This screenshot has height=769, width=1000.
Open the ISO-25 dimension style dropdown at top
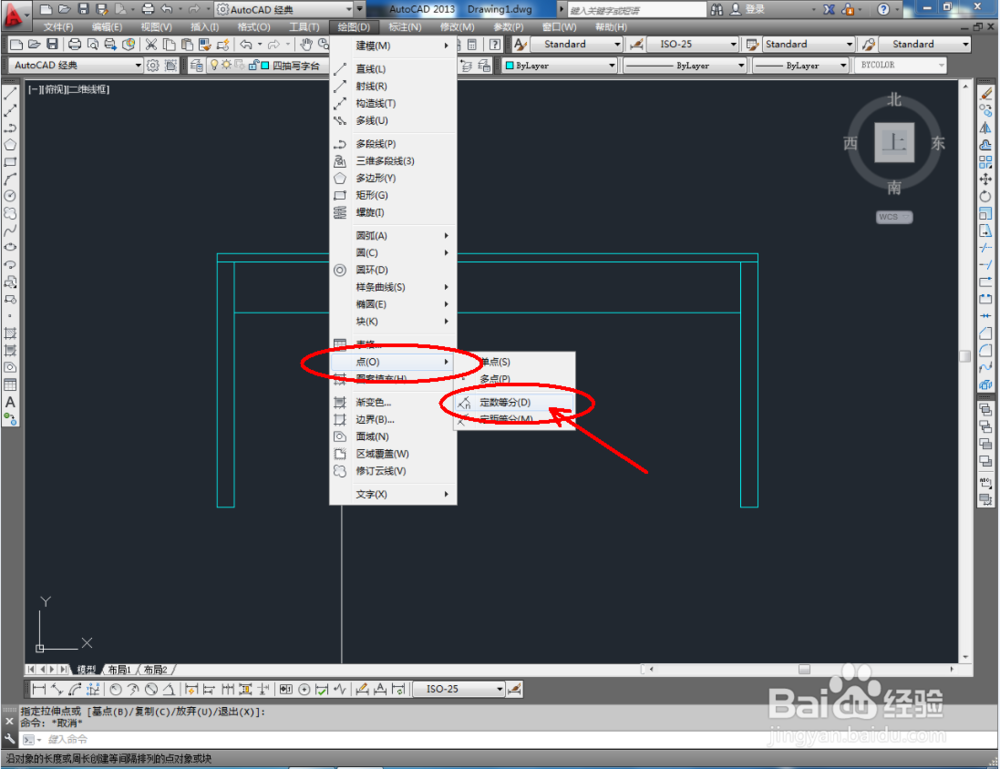[x=693, y=44]
